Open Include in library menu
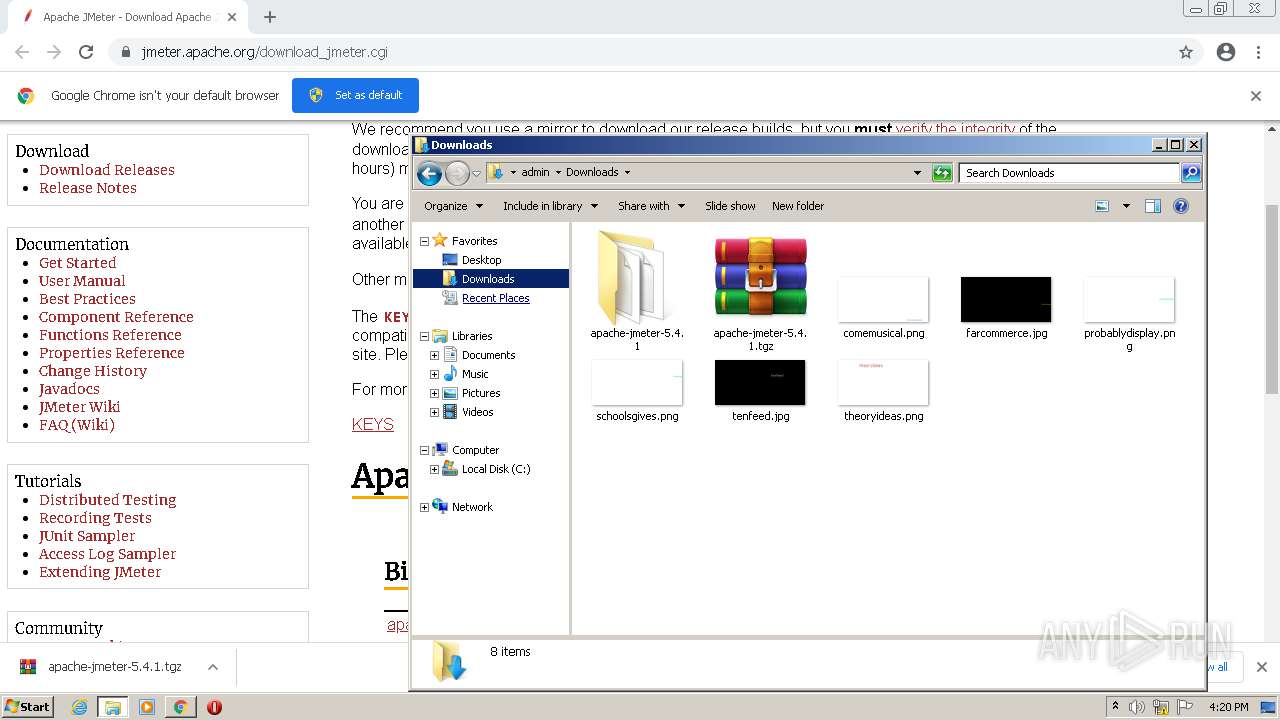The image size is (1280, 720). (x=550, y=206)
